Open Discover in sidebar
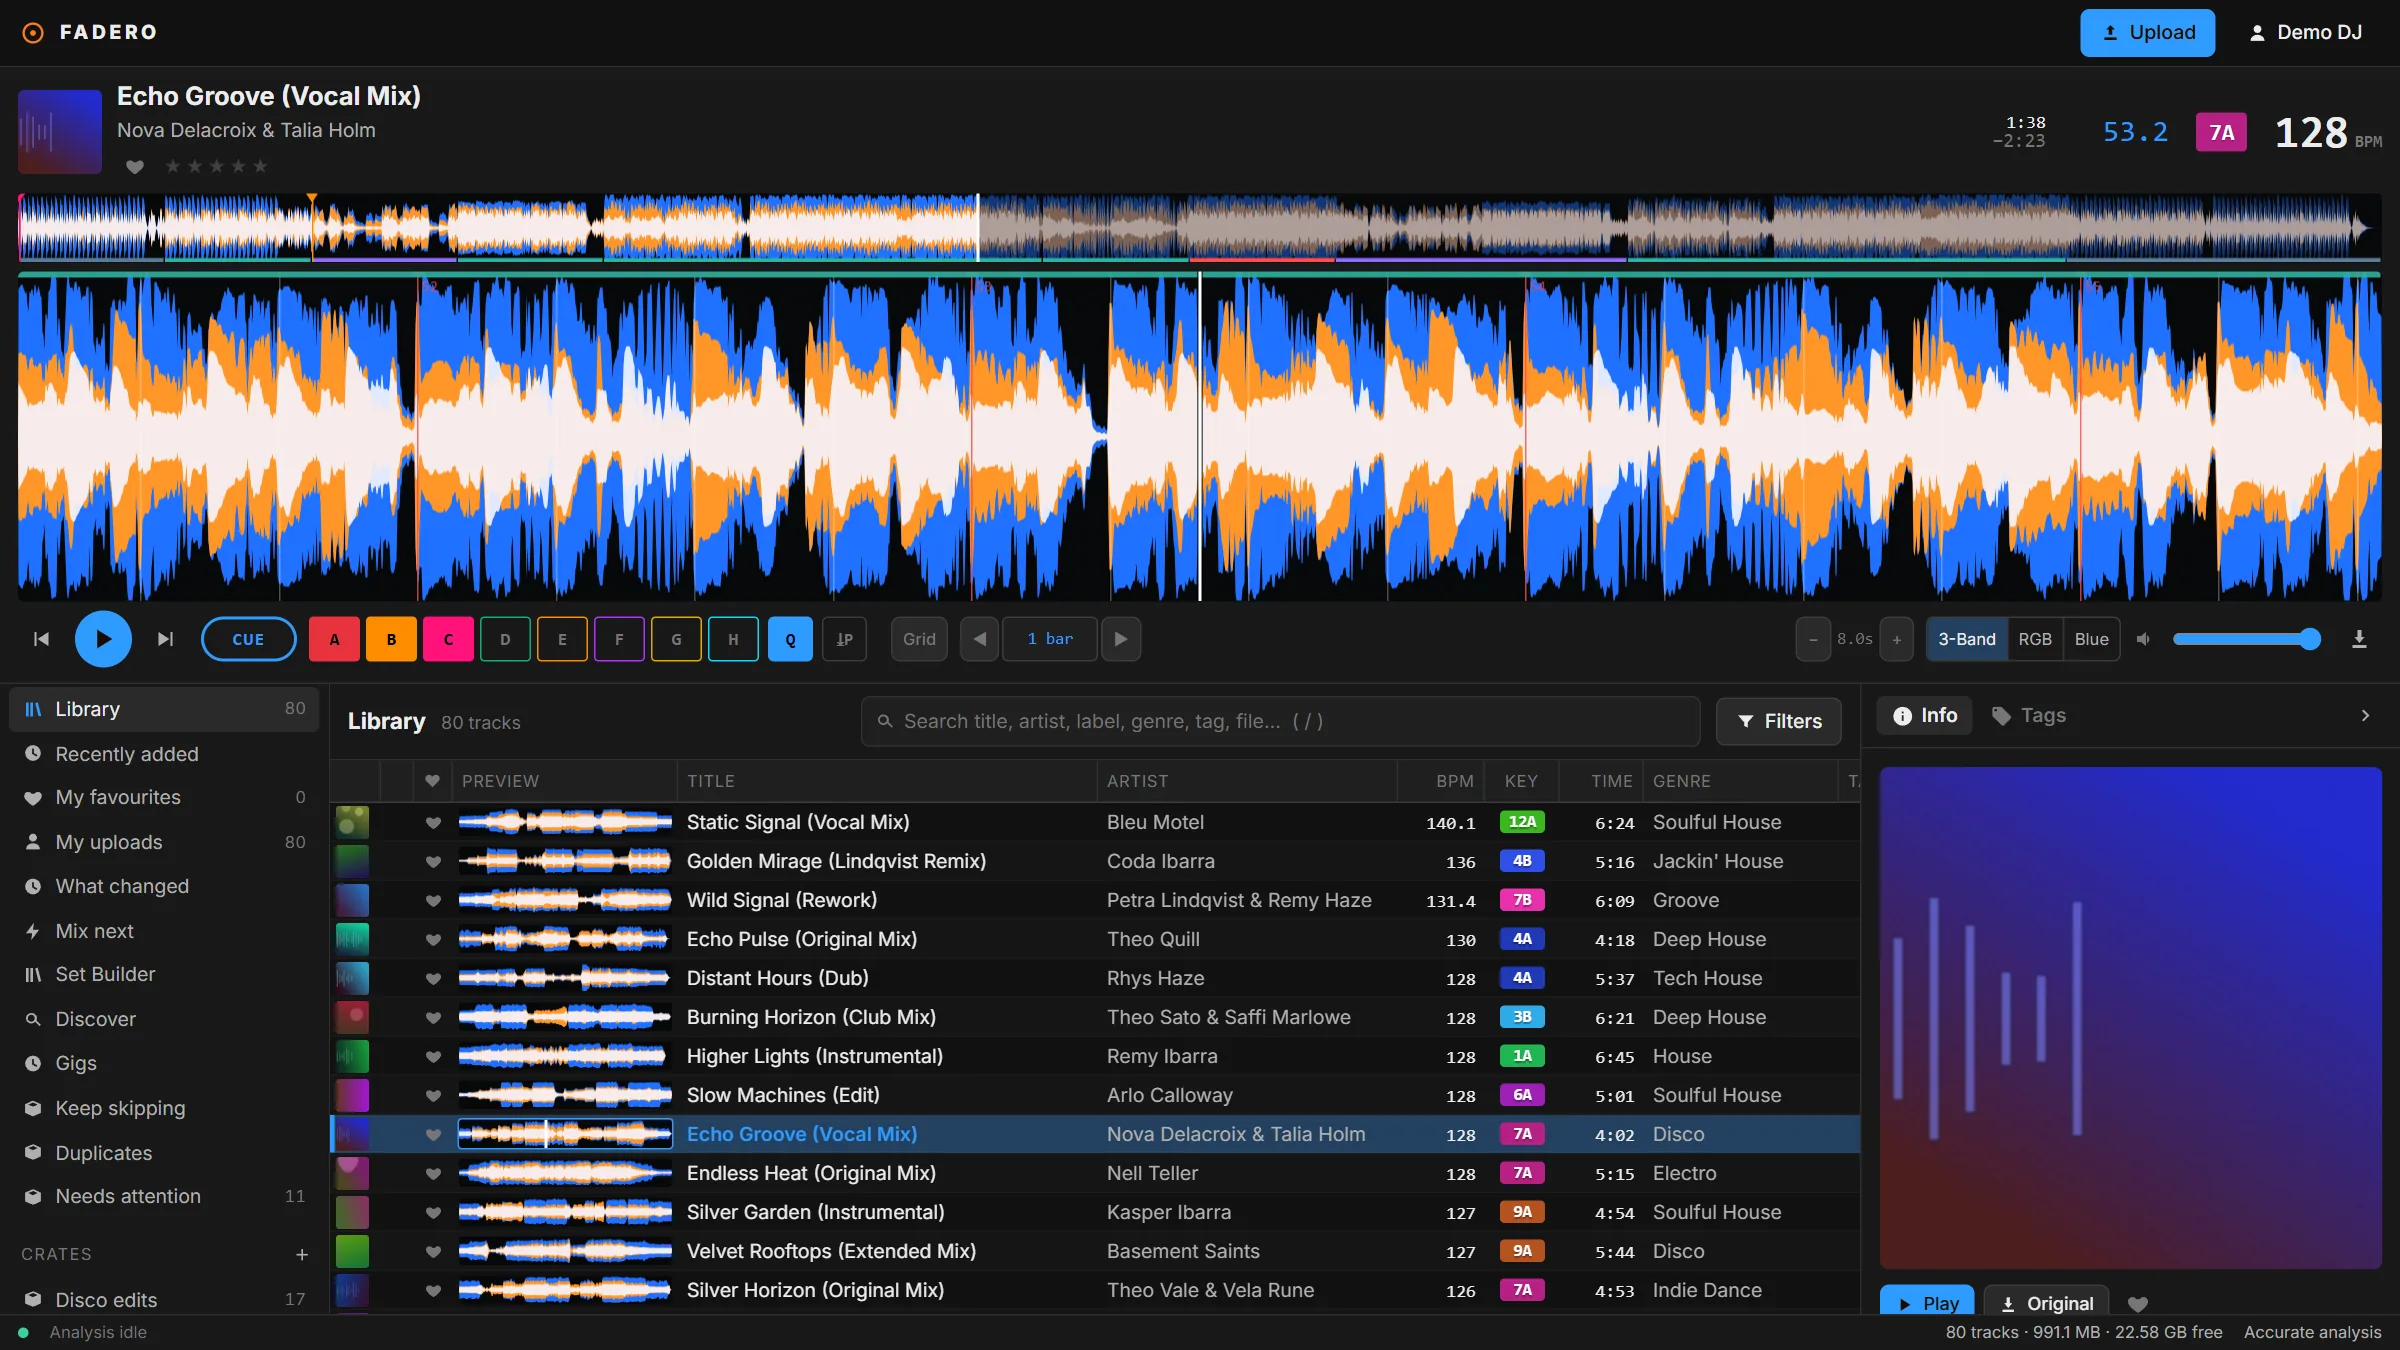This screenshot has height=1350, width=2400. click(x=164, y=1019)
